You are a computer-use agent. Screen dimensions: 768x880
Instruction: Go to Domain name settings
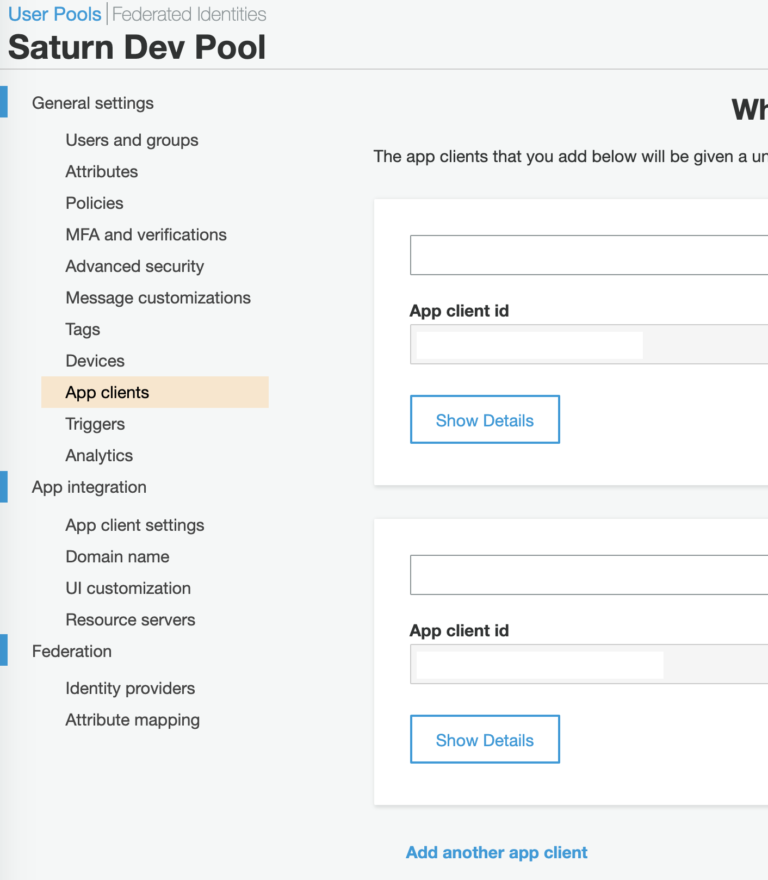pyautogui.click(x=117, y=557)
